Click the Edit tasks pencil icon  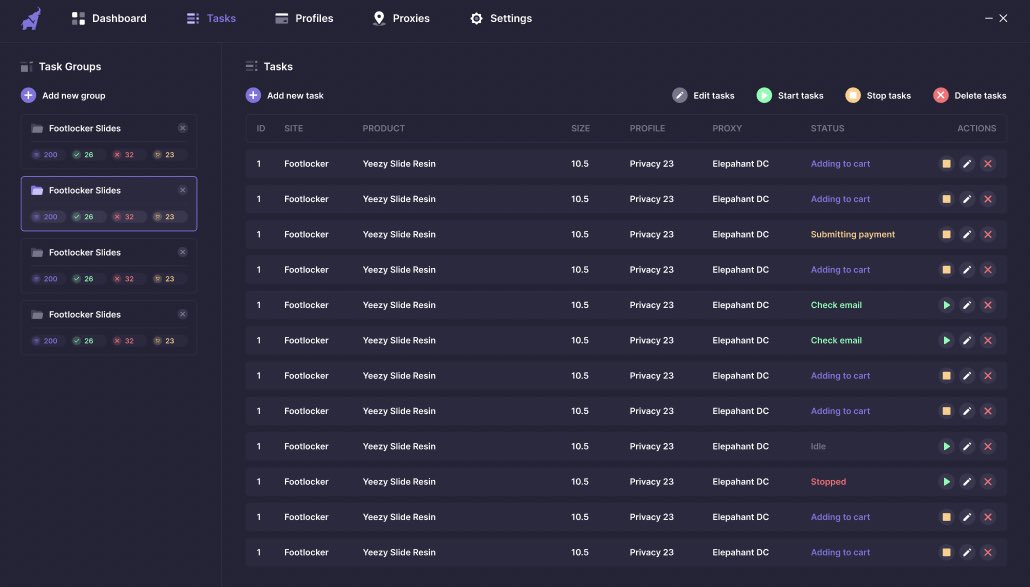(681, 95)
